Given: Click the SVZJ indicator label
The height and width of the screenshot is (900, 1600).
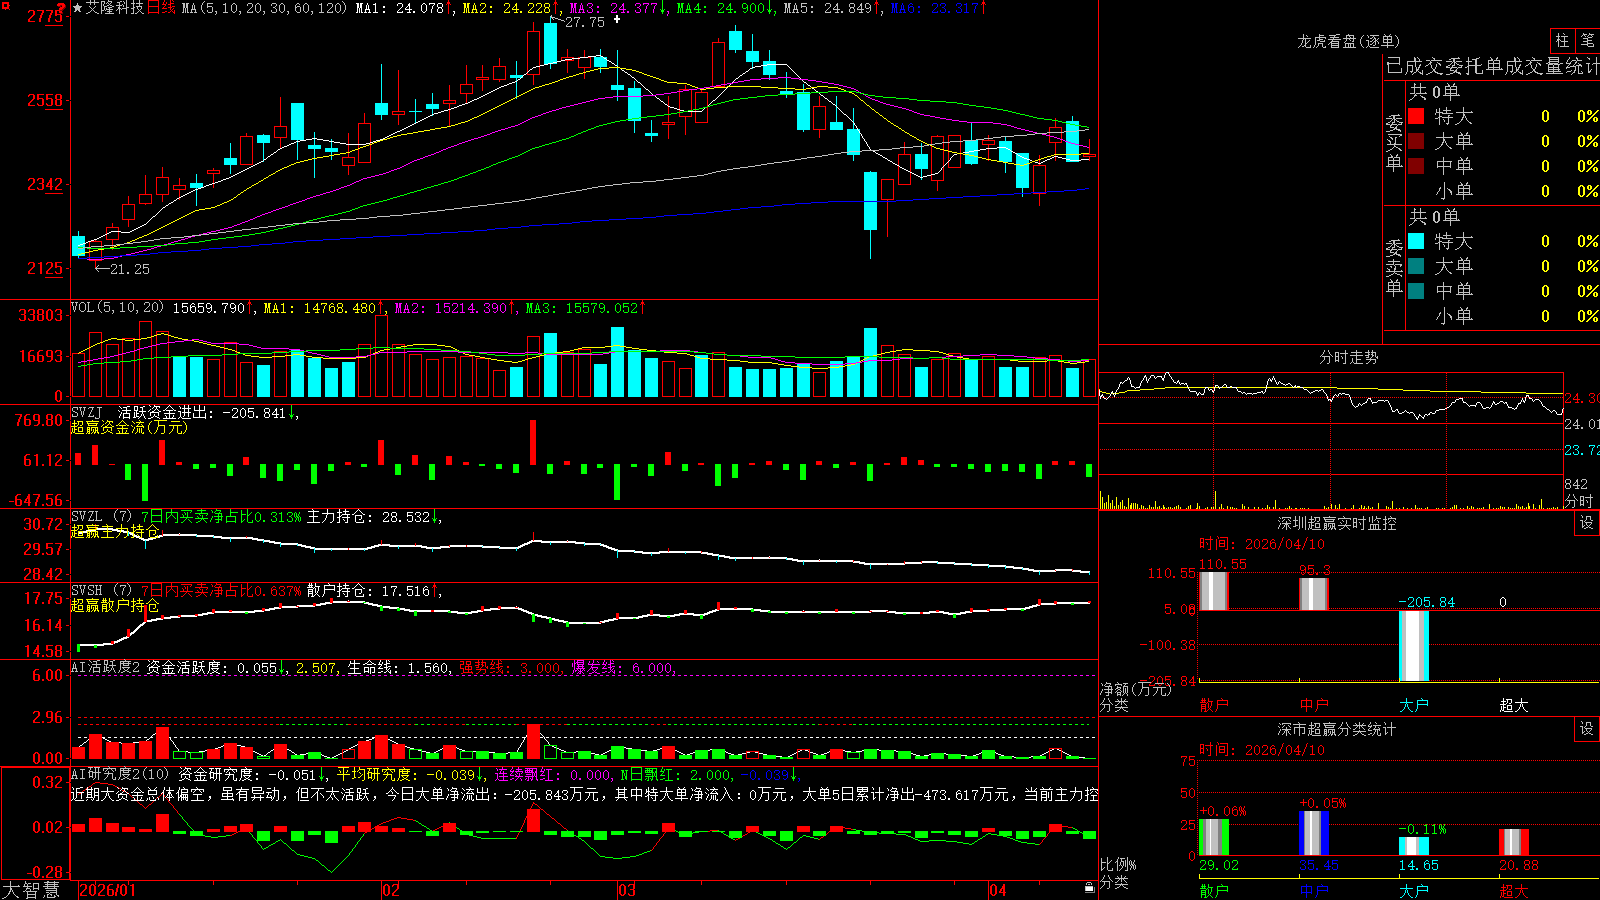Looking at the screenshot, I should click(87, 412).
